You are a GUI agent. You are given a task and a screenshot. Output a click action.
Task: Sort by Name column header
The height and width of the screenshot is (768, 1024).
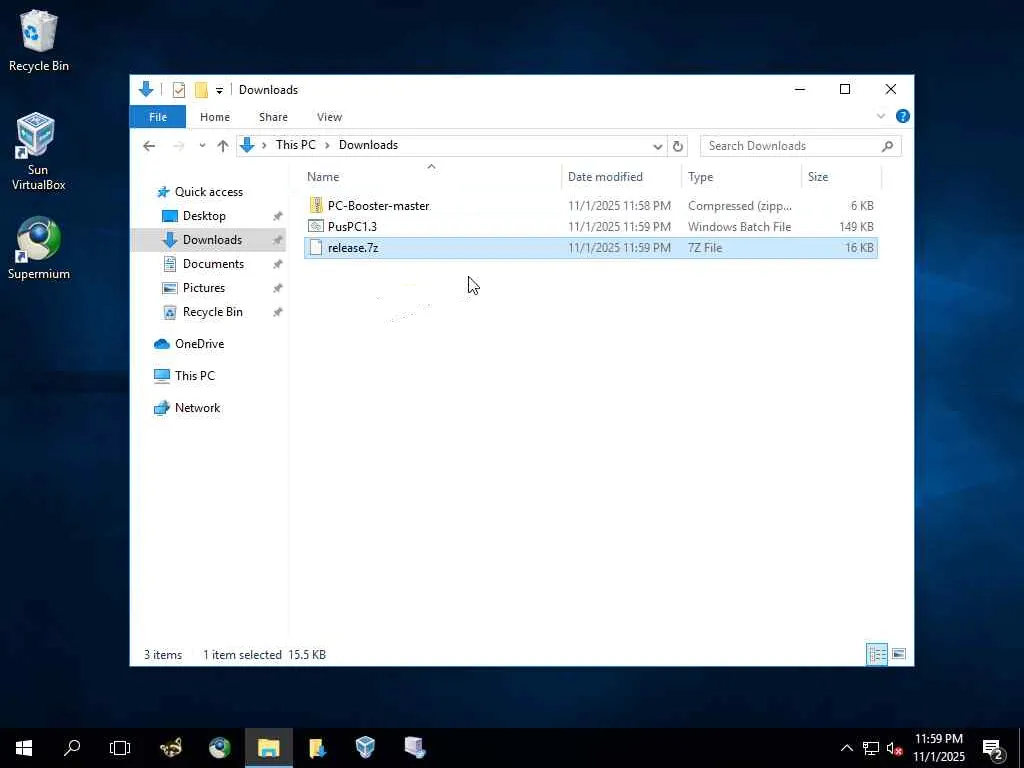pos(323,177)
